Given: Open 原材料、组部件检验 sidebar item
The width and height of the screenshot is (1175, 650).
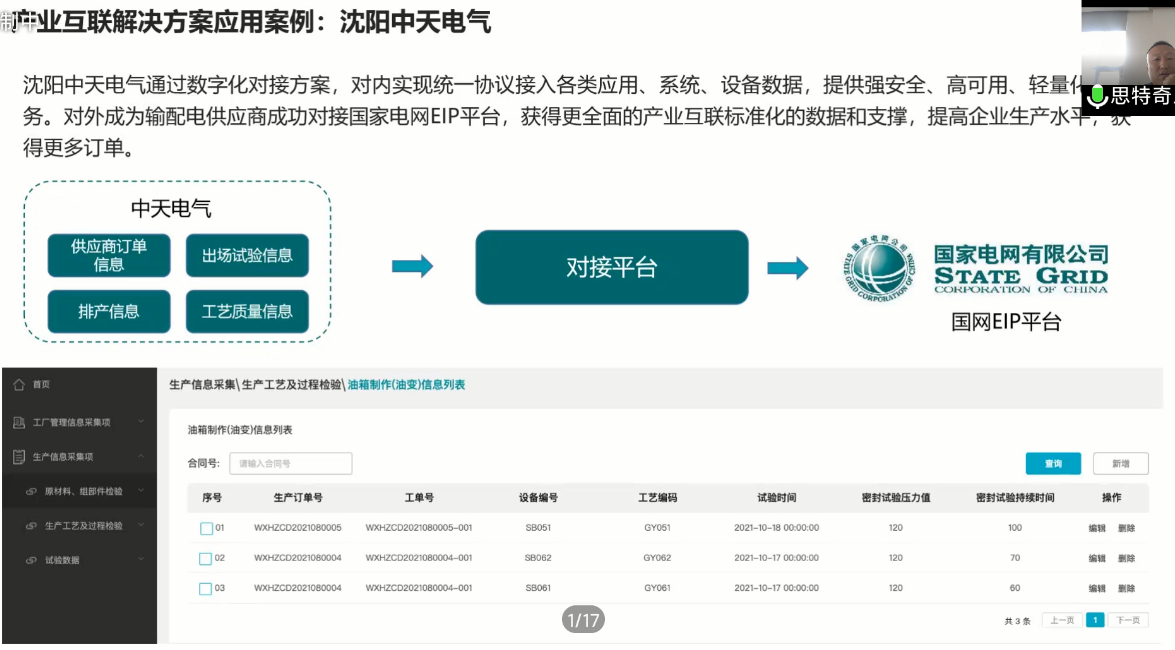Looking at the screenshot, I should pyautogui.click(x=79, y=492).
